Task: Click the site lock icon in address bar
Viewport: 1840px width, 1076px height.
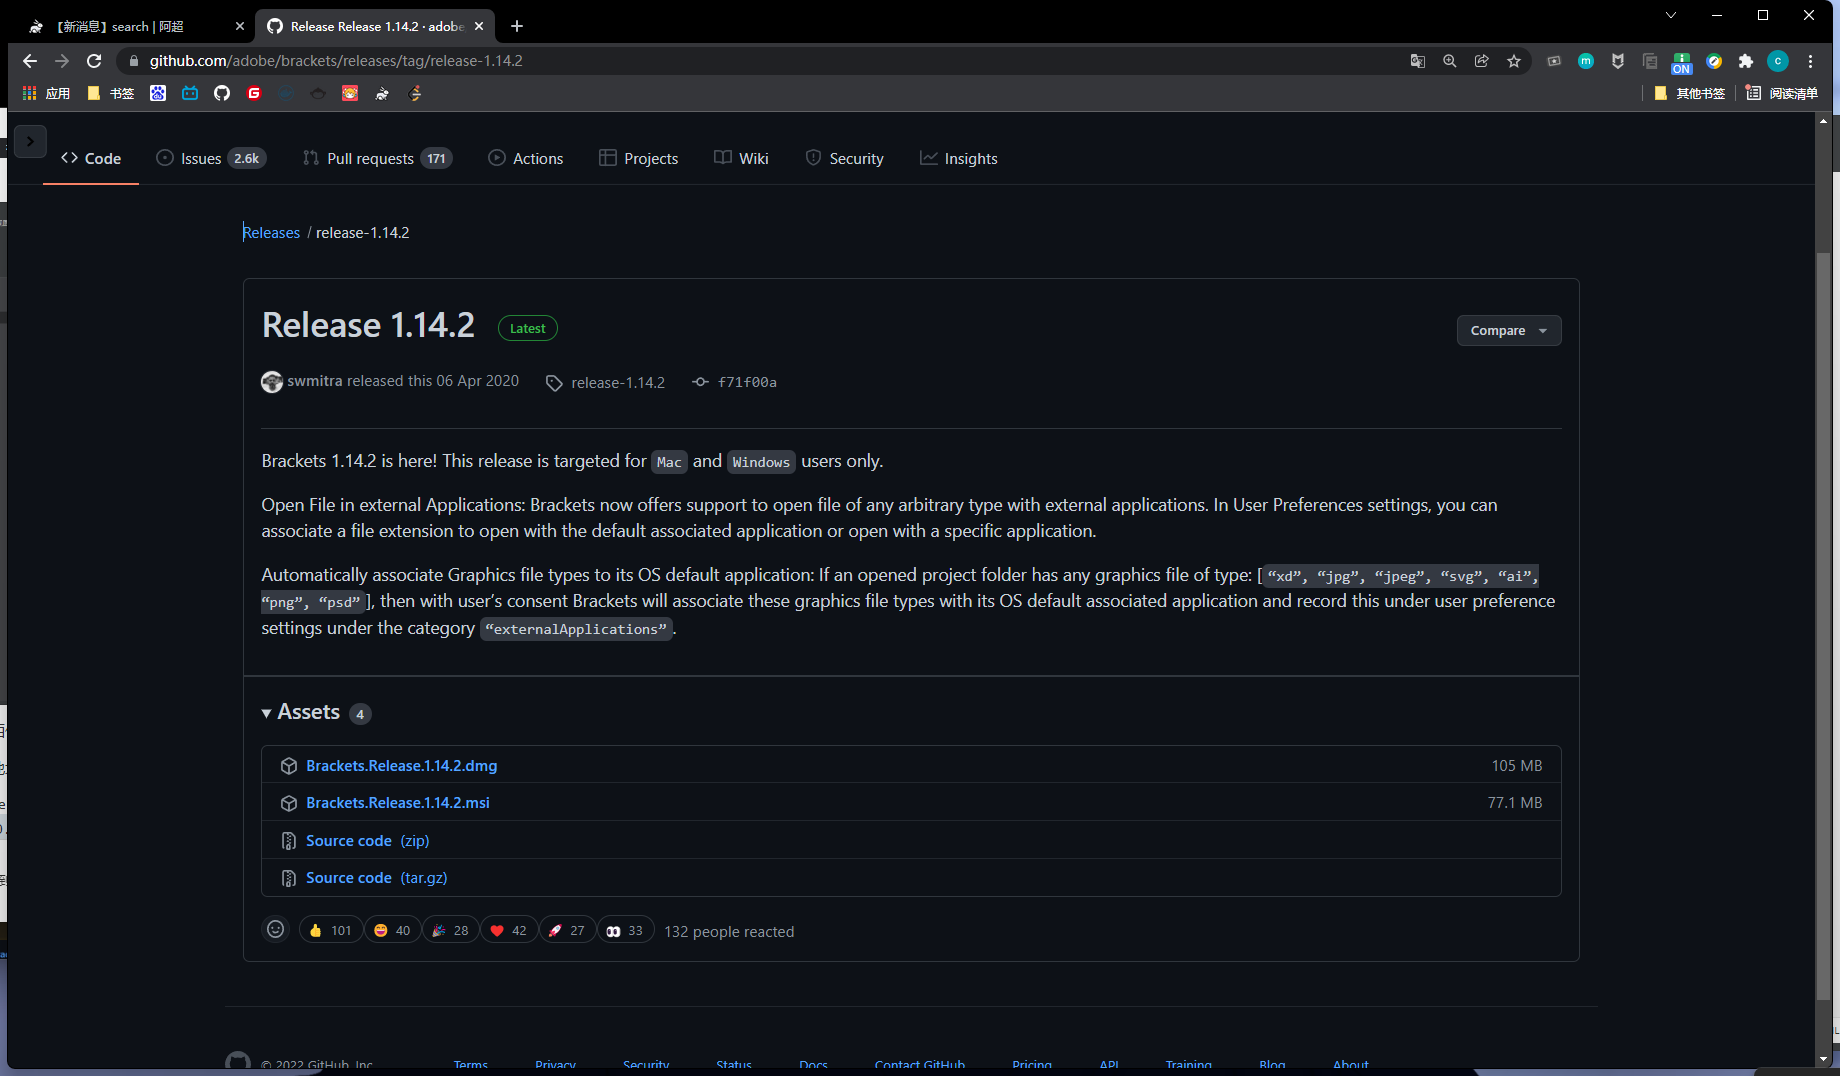Action: click(x=134, y=61)
